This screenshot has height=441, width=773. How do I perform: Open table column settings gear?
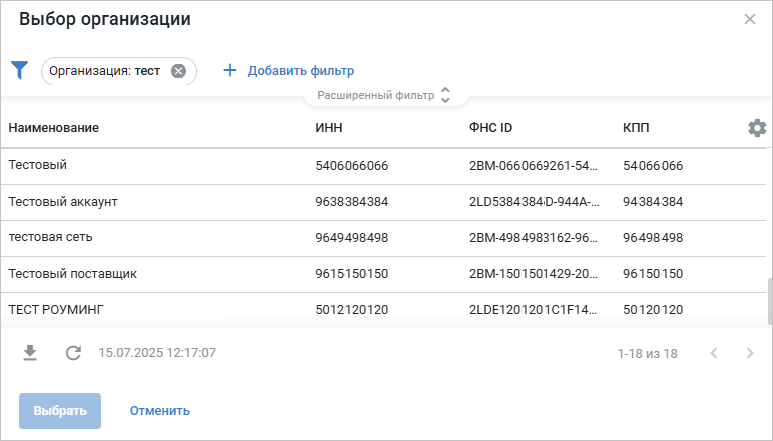(x=757, y=128)
